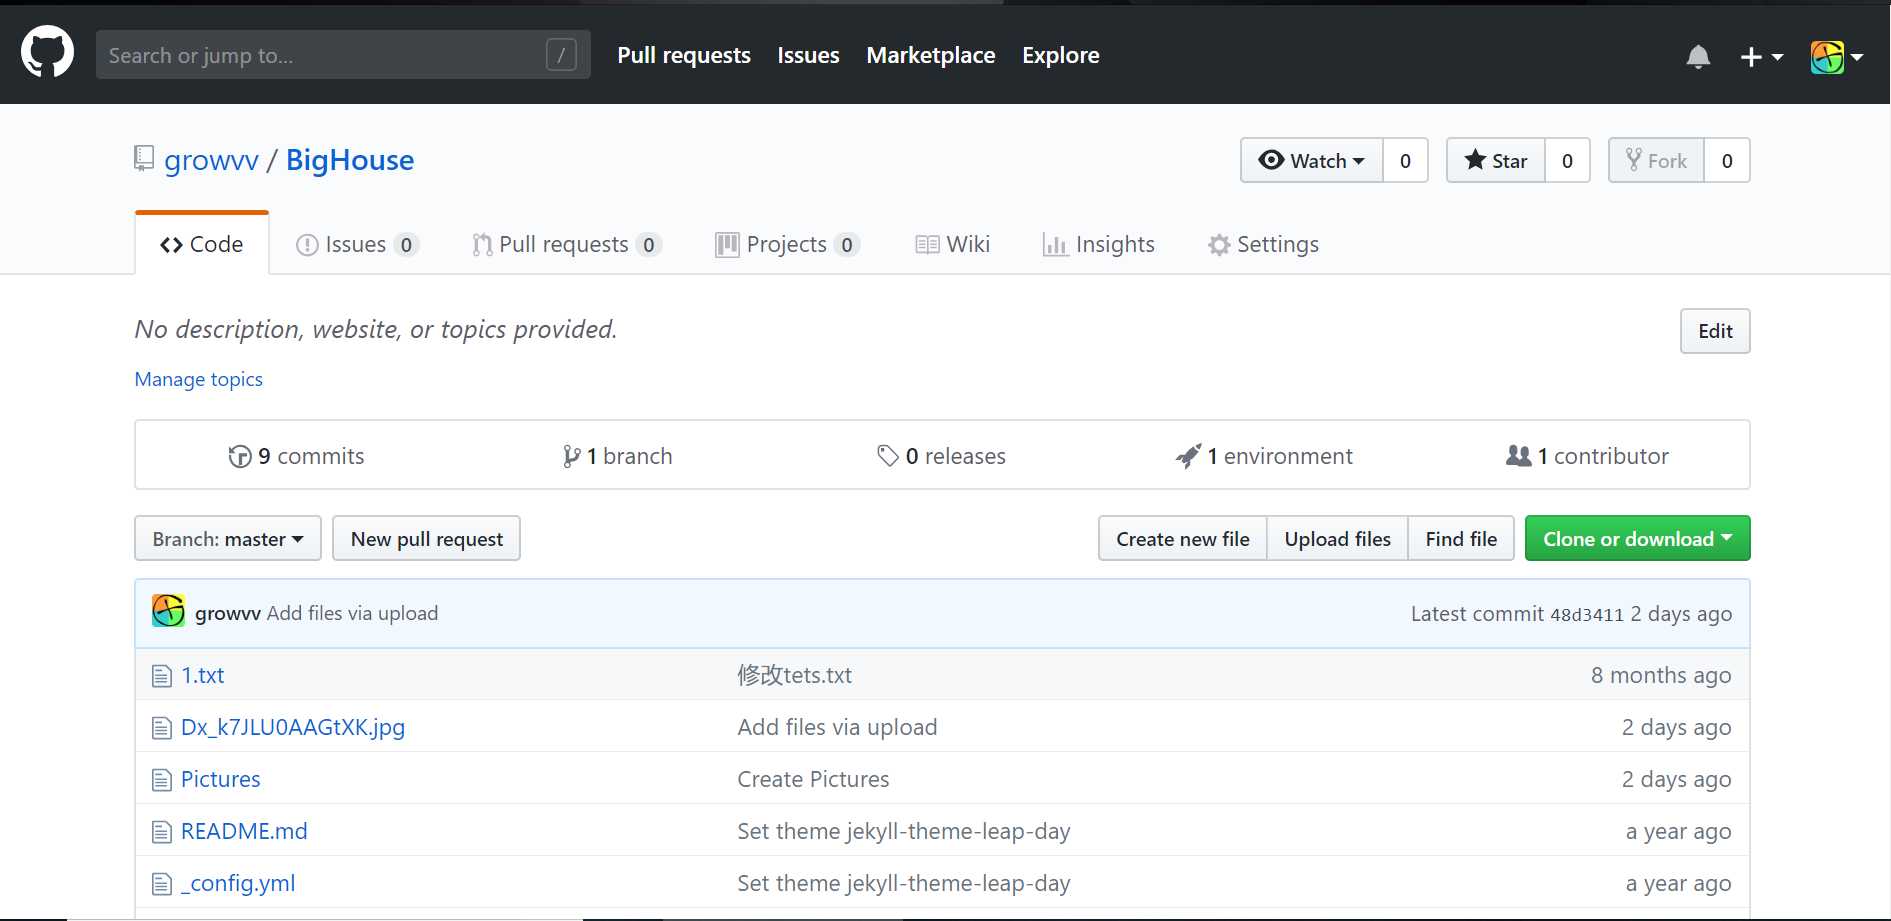Select the Code tab
The width and height of the screenshot is (1891, 921).
pyautogui.click(x=202, y=244)
